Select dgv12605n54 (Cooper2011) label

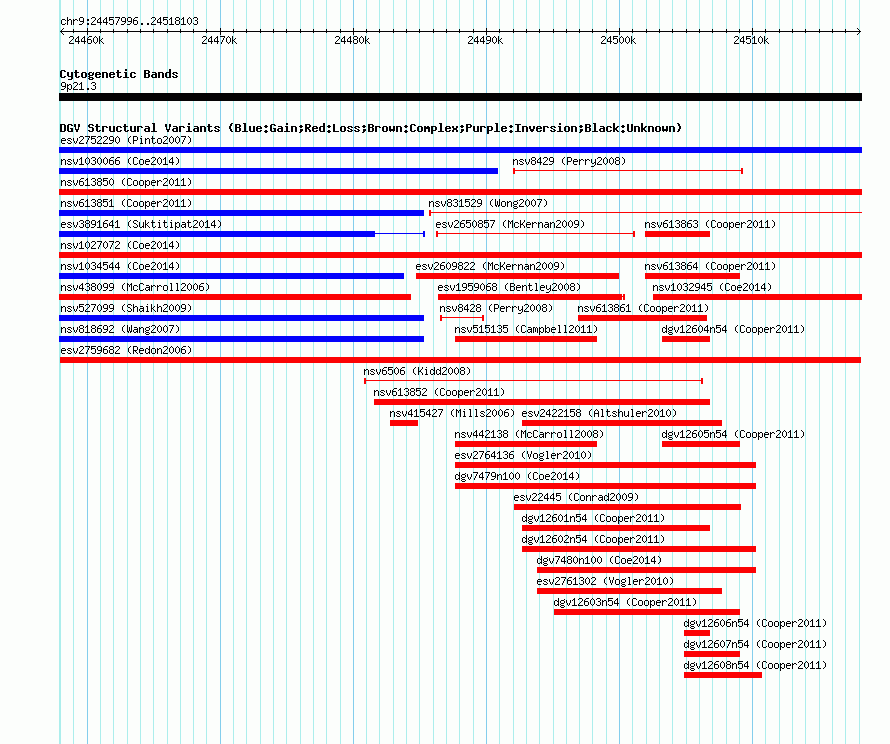733,434
